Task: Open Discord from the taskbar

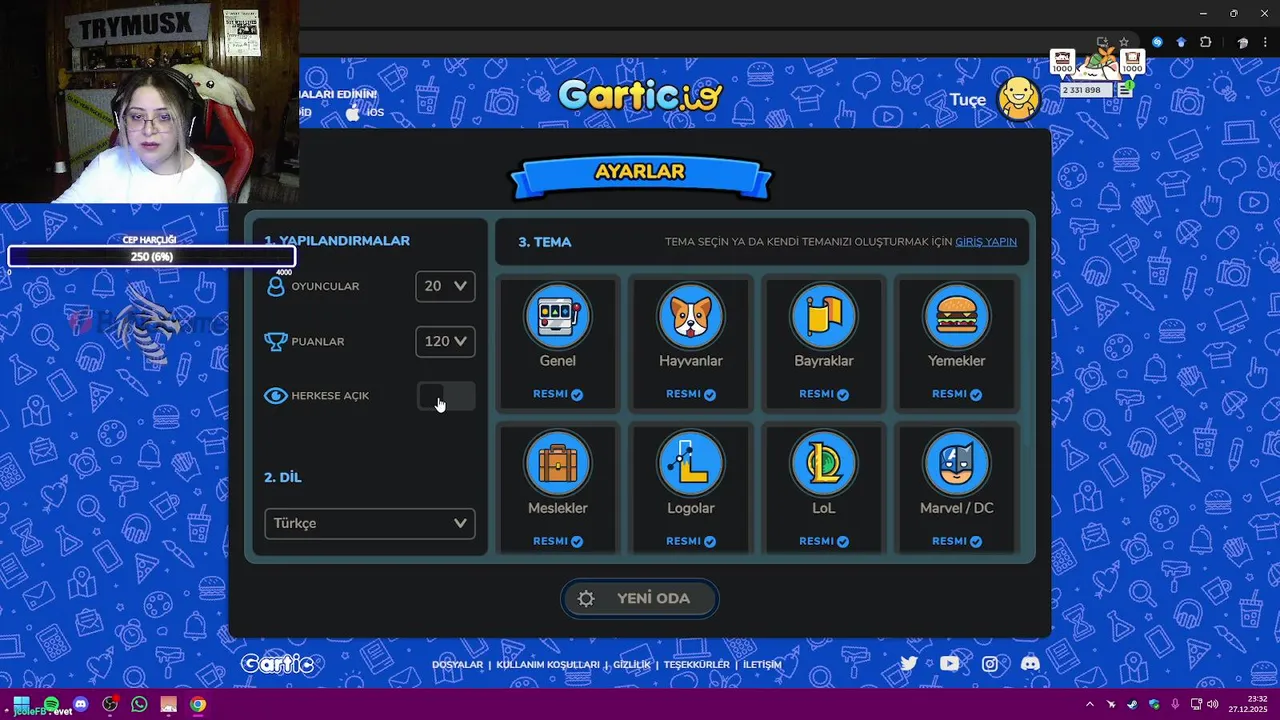Action: (80, 704)
